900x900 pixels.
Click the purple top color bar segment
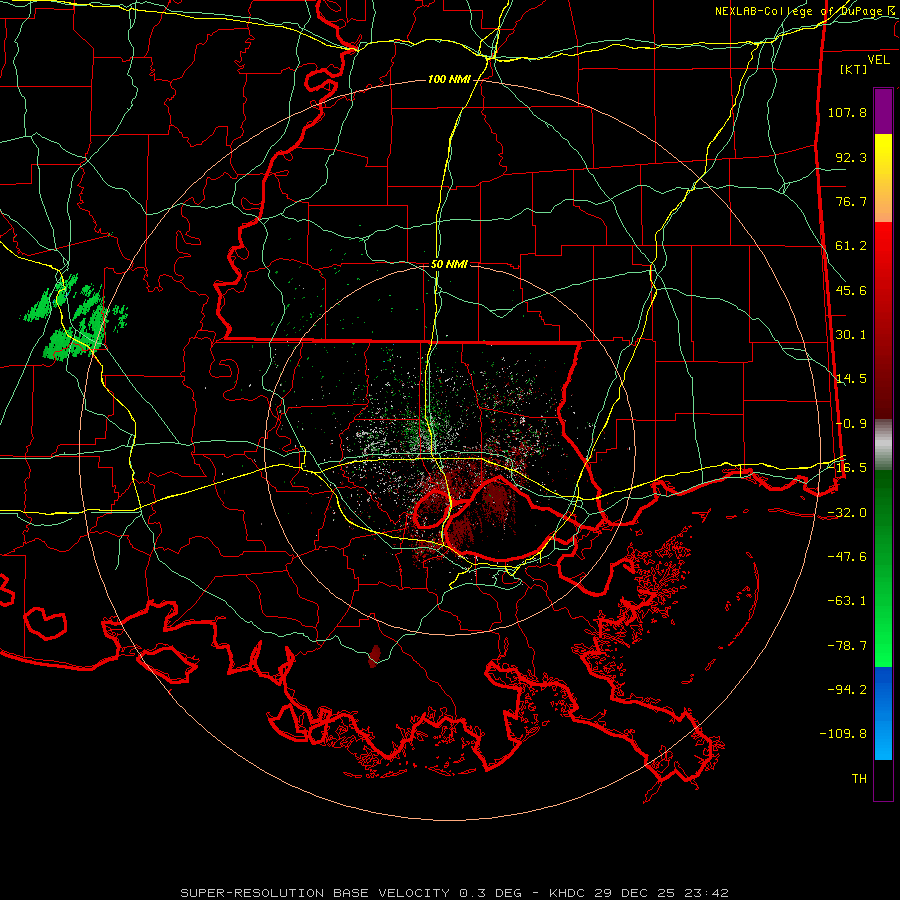point(883,111)
